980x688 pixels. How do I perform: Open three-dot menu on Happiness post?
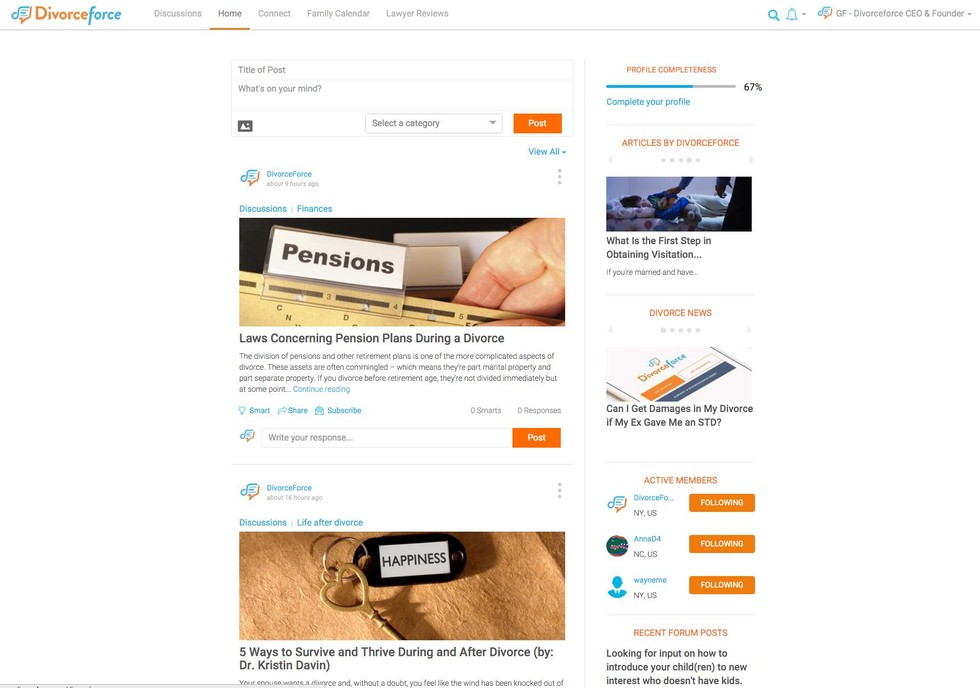(559, 491)
